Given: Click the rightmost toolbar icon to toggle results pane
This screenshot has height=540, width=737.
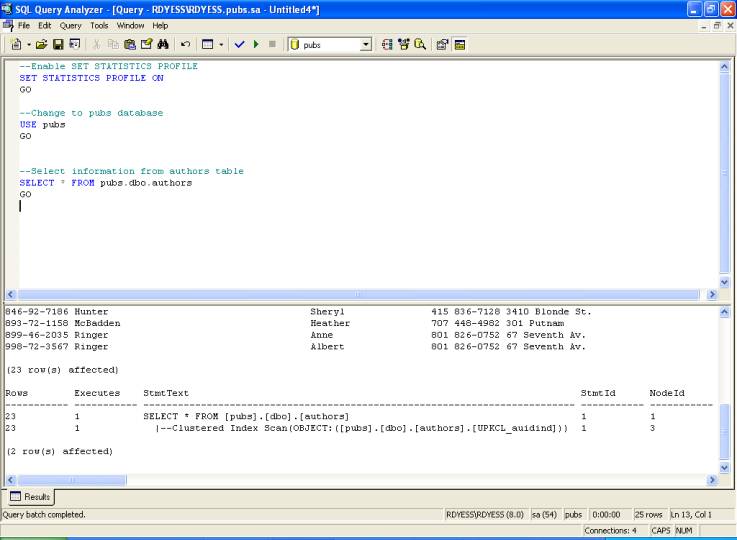Looking at the screenshot, I should click(459, 45).
